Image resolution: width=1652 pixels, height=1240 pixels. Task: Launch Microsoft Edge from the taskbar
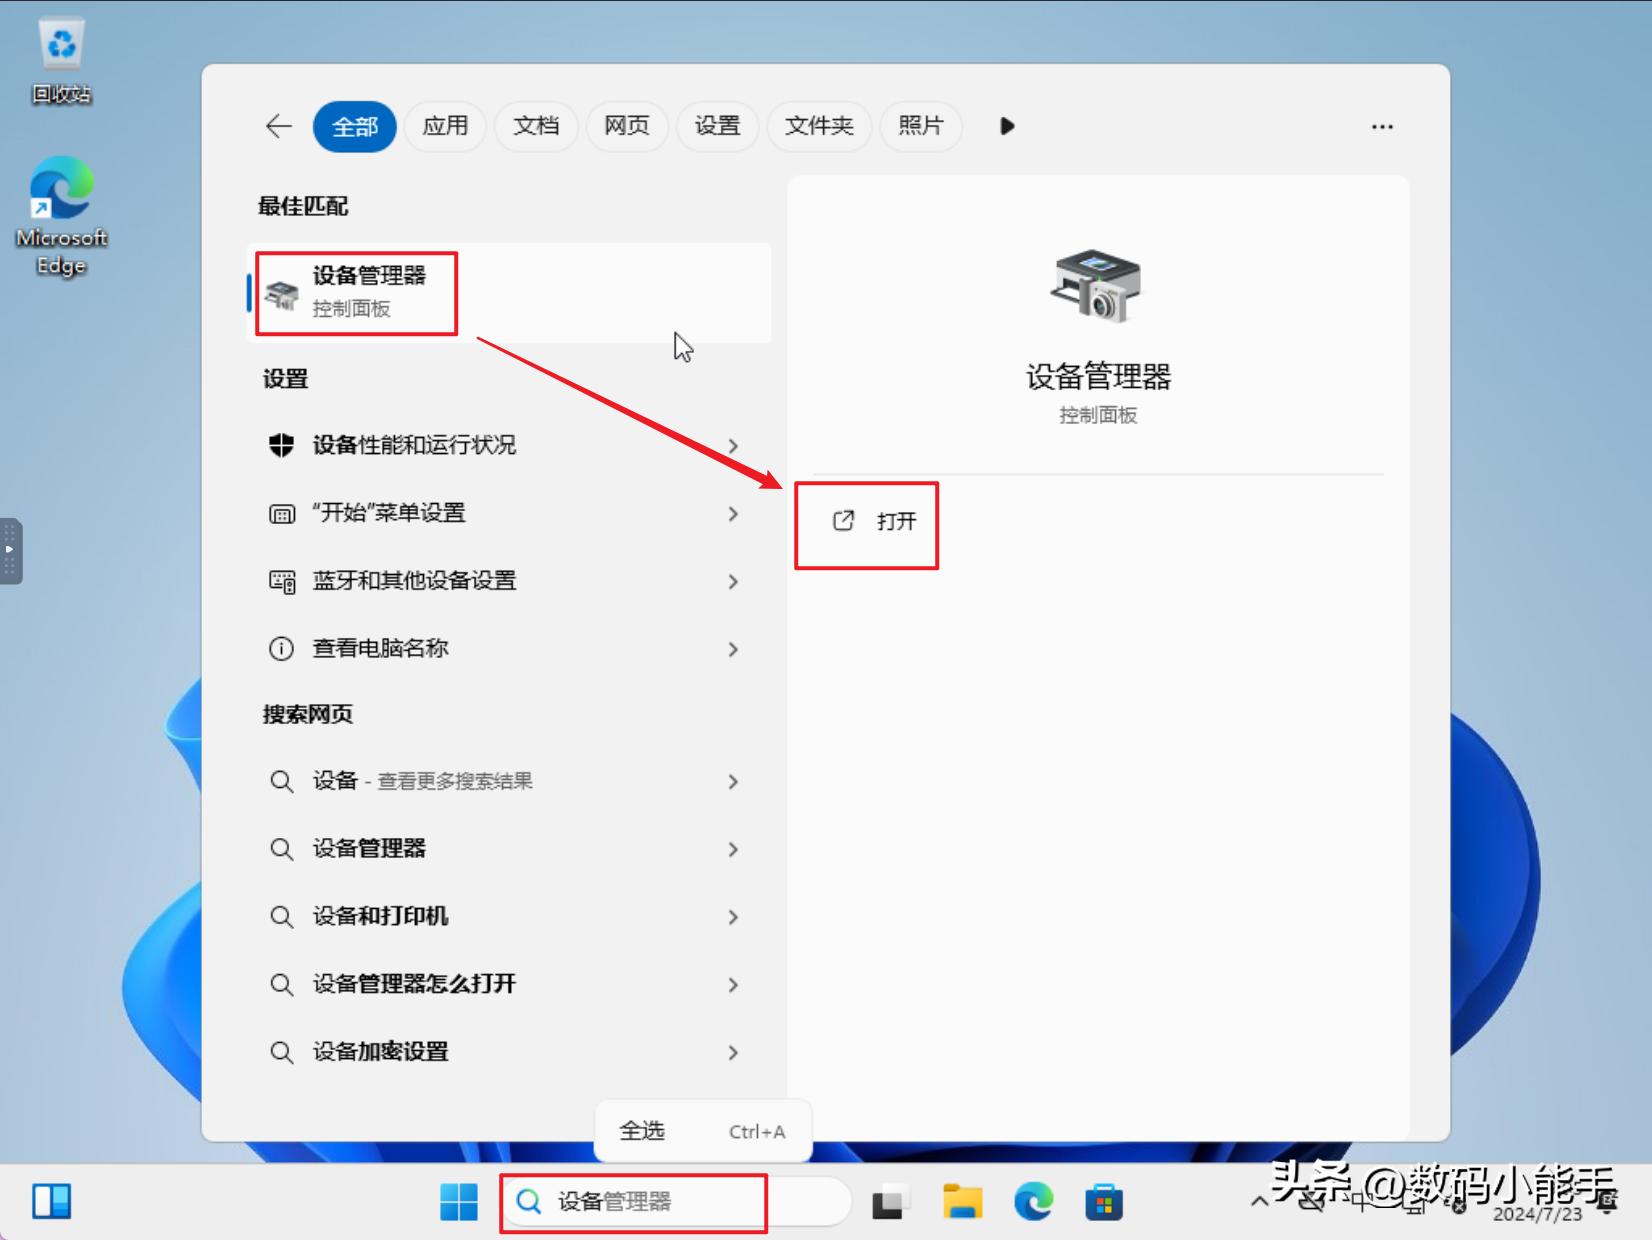pos(1033,1201)
